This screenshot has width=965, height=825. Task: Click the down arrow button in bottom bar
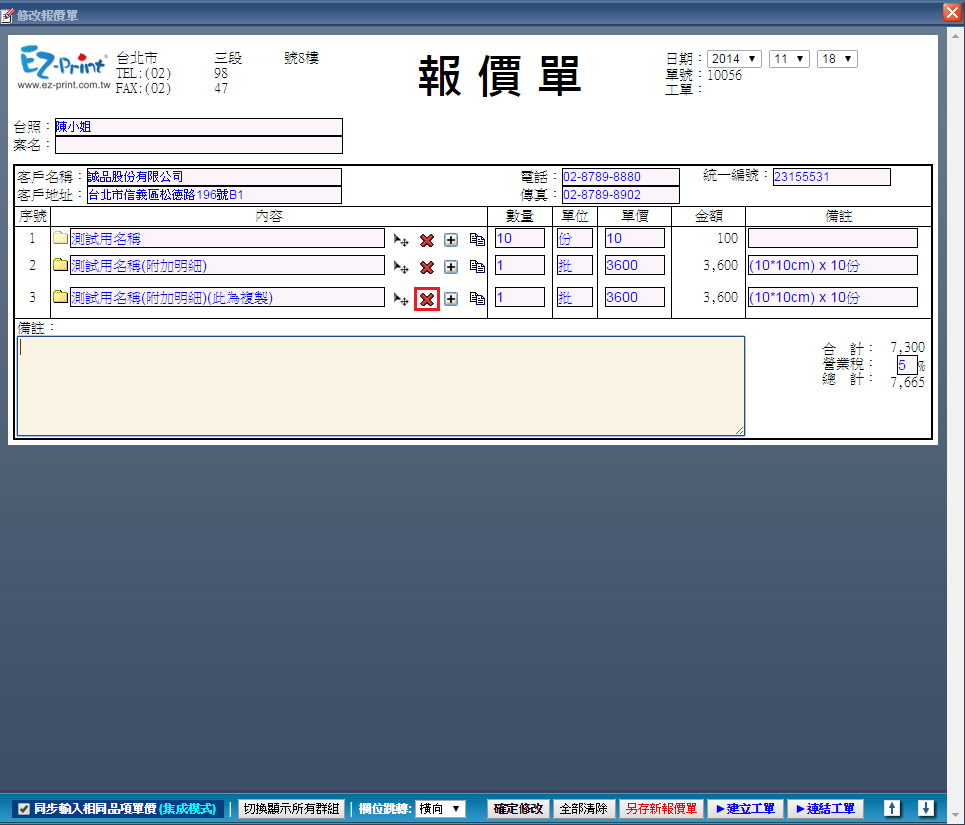pos(926,808)
